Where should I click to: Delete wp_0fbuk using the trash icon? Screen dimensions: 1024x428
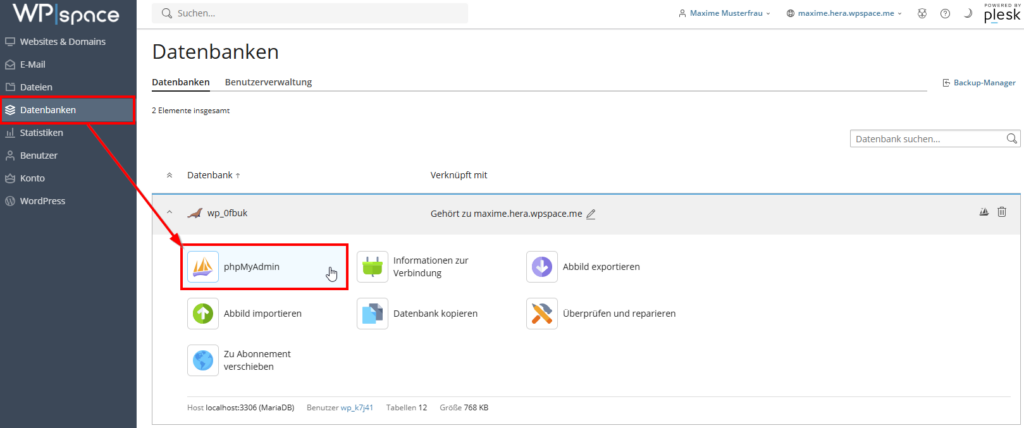[x=1002, y=212]
